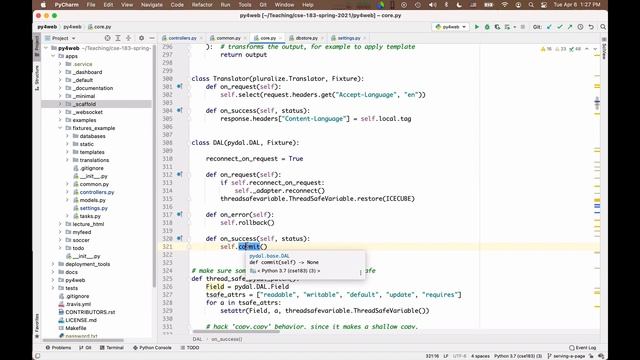This screenshot has height=360, width=640.
Task: Collapse the fixtures_example folder
Action: [60, 128]
